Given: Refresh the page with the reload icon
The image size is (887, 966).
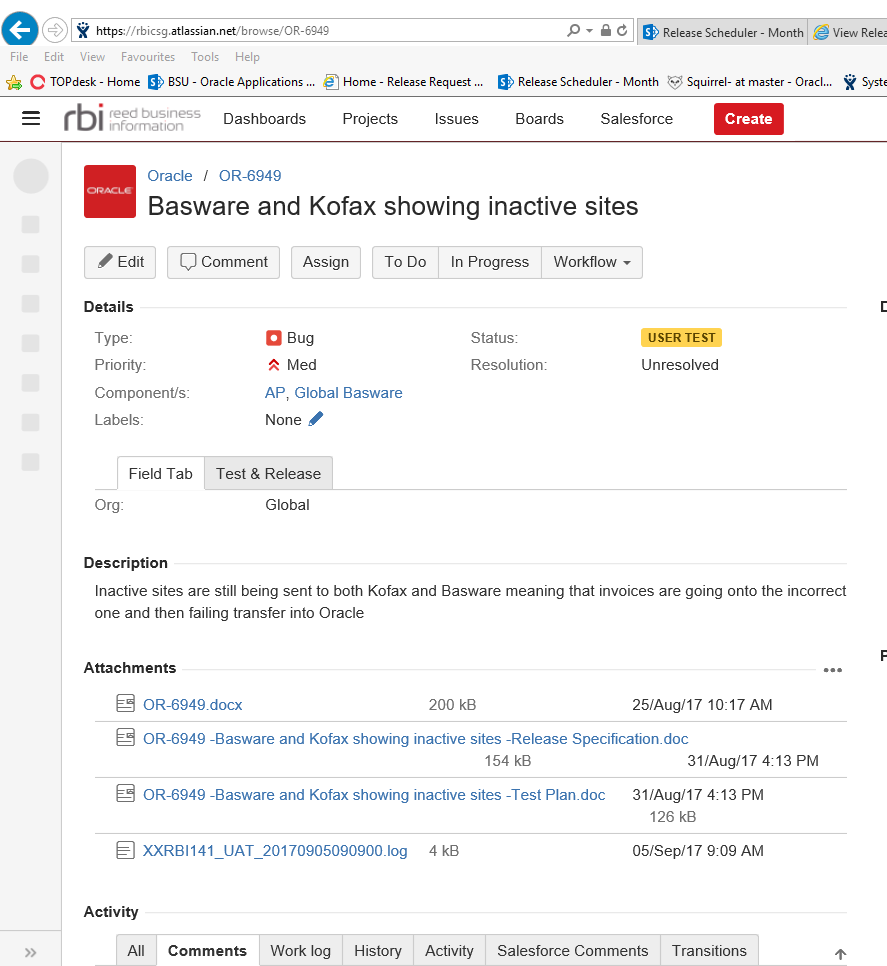Looking at the screenshot, I should [x=622, y=30].
